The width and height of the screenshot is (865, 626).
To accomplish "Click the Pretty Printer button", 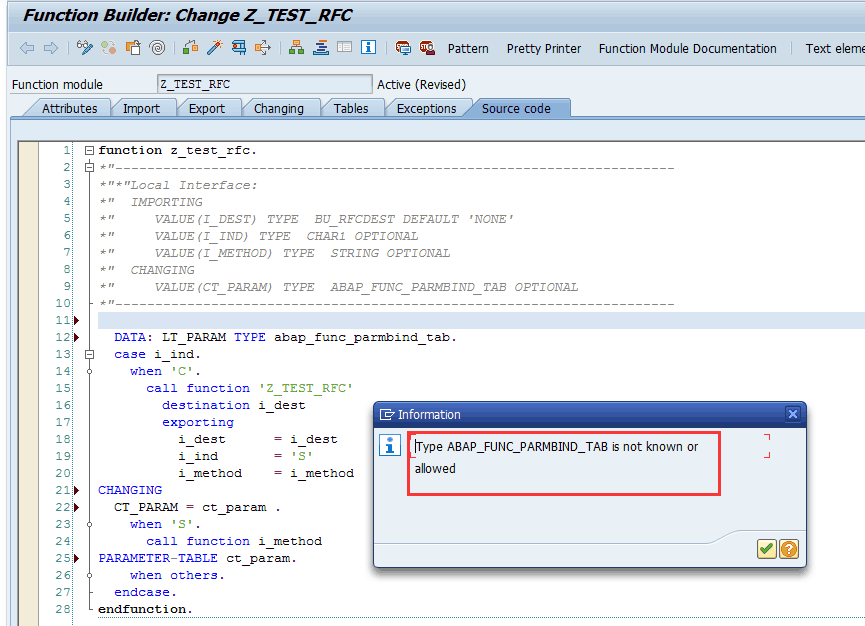I will (x=544, y=48).
